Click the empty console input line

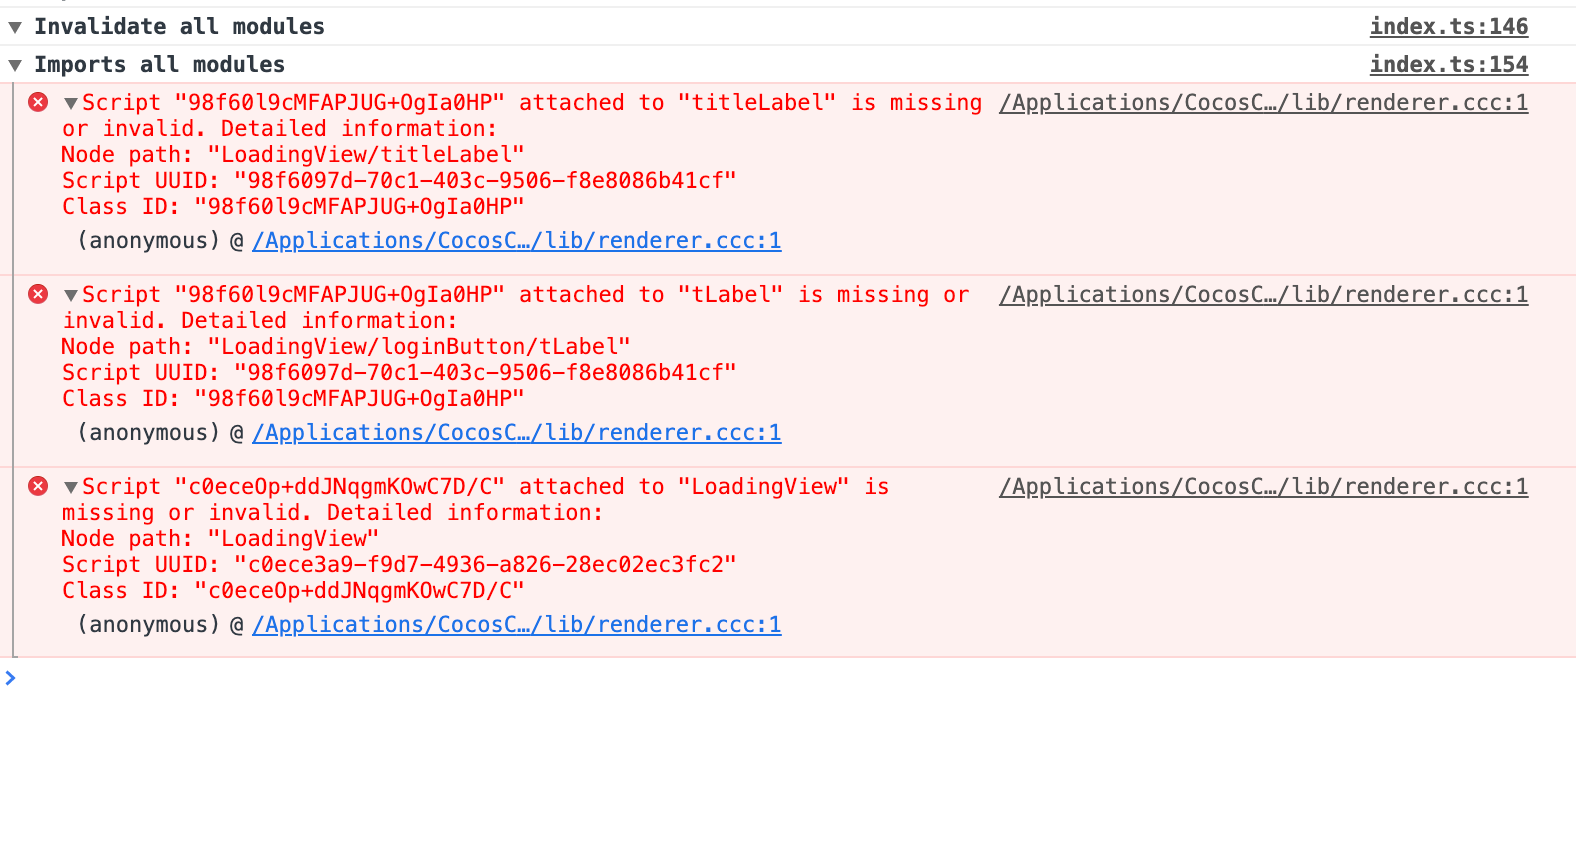tap(700, 679)
